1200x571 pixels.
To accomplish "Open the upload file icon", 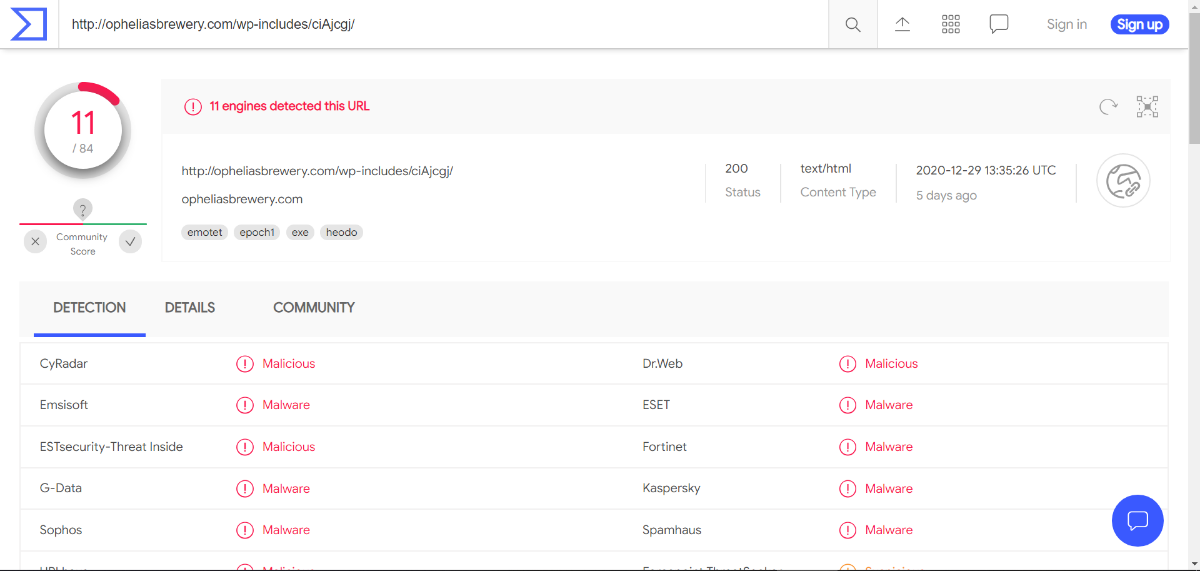I will tap(902, 24).
